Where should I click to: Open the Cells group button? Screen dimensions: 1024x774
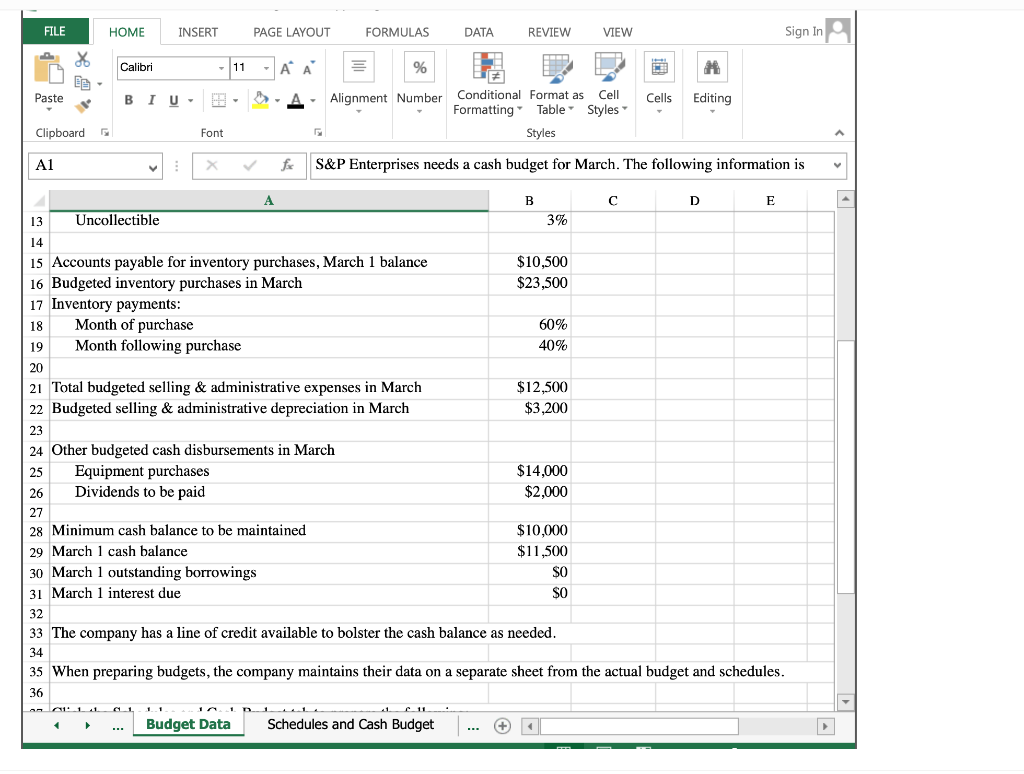click(659, 84)
